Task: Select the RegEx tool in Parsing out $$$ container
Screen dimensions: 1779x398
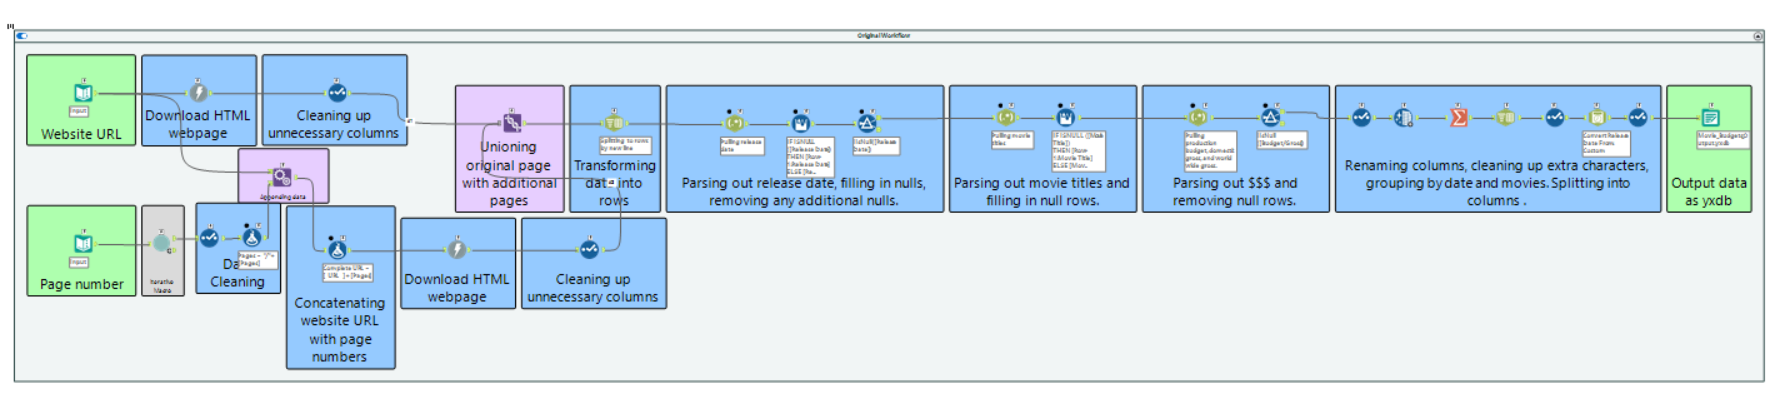Action: [1197, 117]
